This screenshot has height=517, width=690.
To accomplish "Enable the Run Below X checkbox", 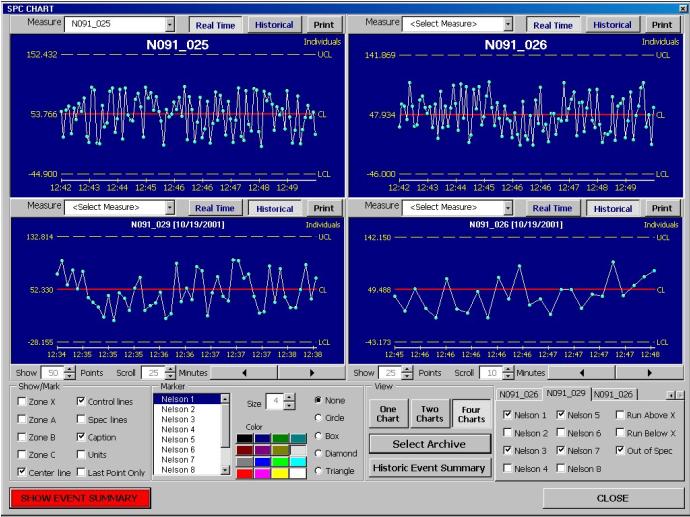I will click(620, 433).
